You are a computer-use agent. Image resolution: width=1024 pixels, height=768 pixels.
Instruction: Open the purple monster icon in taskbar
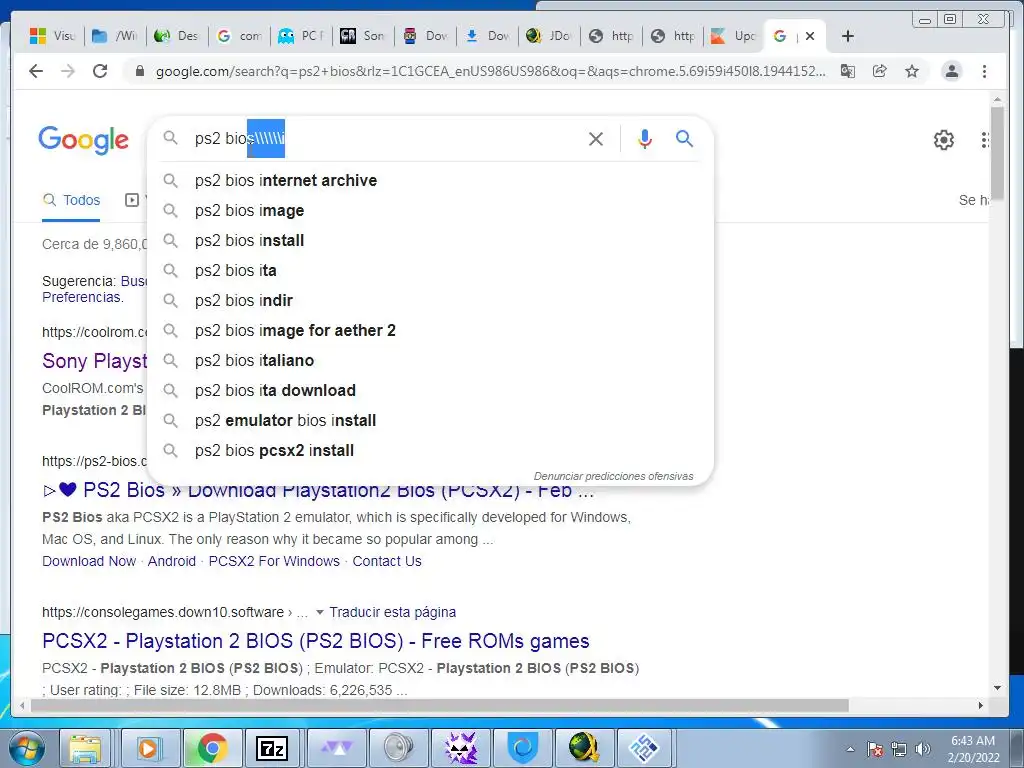[x=460, y=748]
